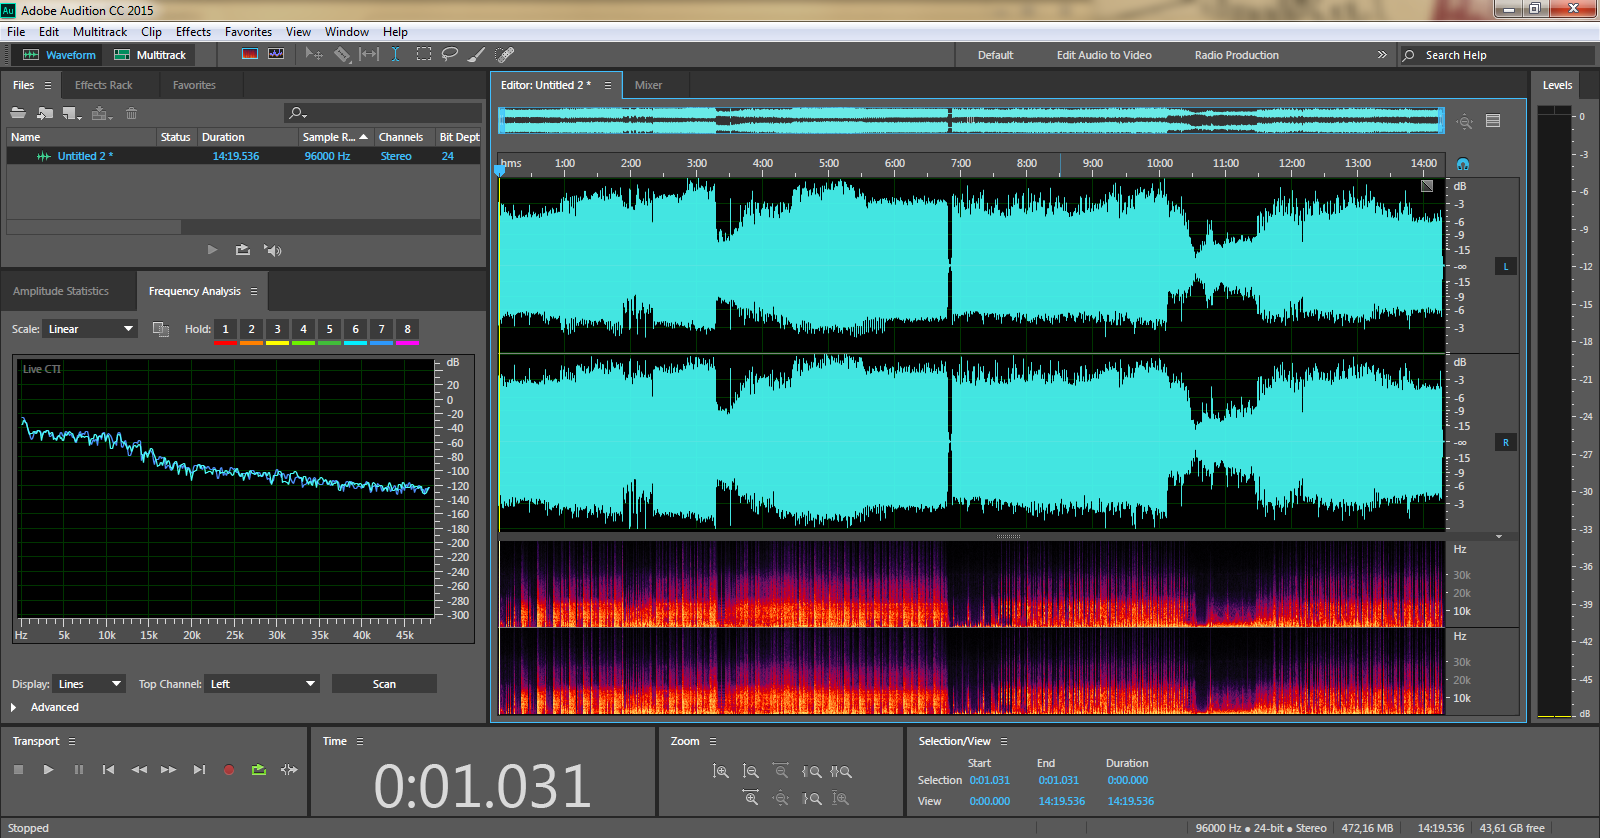This screenshot has width=1600, height=838.
Task: Toggle the Loop Playback button
Action: pyautogui.click(x=259, y=769)
